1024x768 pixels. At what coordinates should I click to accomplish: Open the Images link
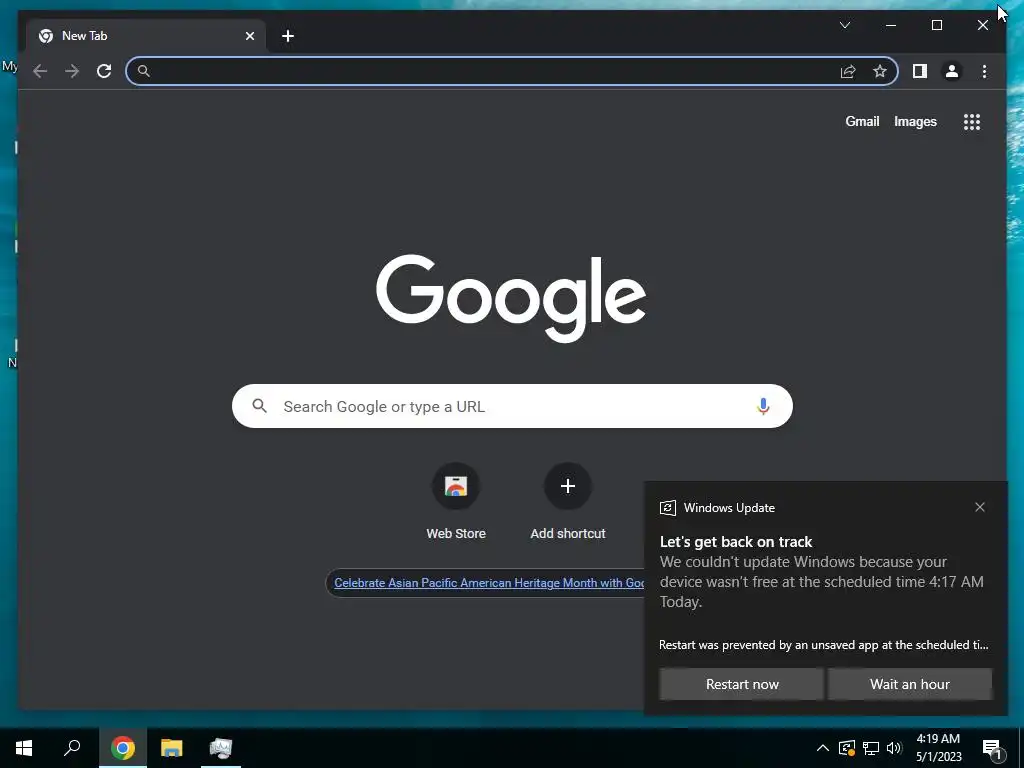pyautogui.click(x=915, y=121)
